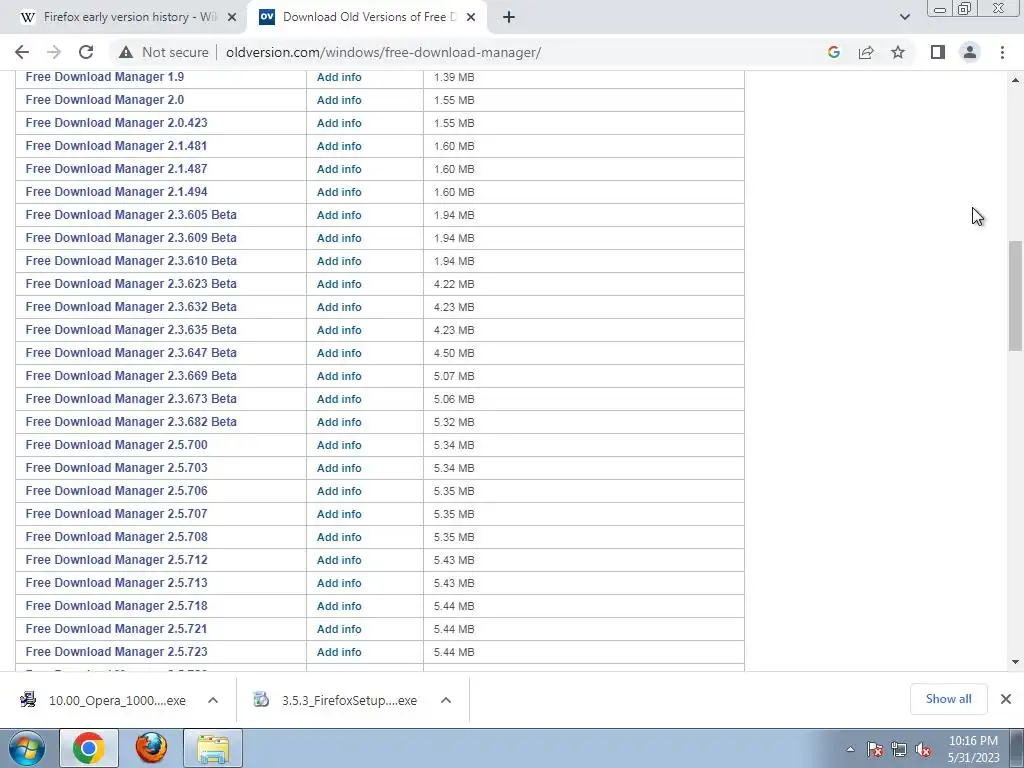The height and width of the screenshot is (768, 1024).
Task: Open Free Download Manager 2.1.494 link
Action: tap(116, 192)
